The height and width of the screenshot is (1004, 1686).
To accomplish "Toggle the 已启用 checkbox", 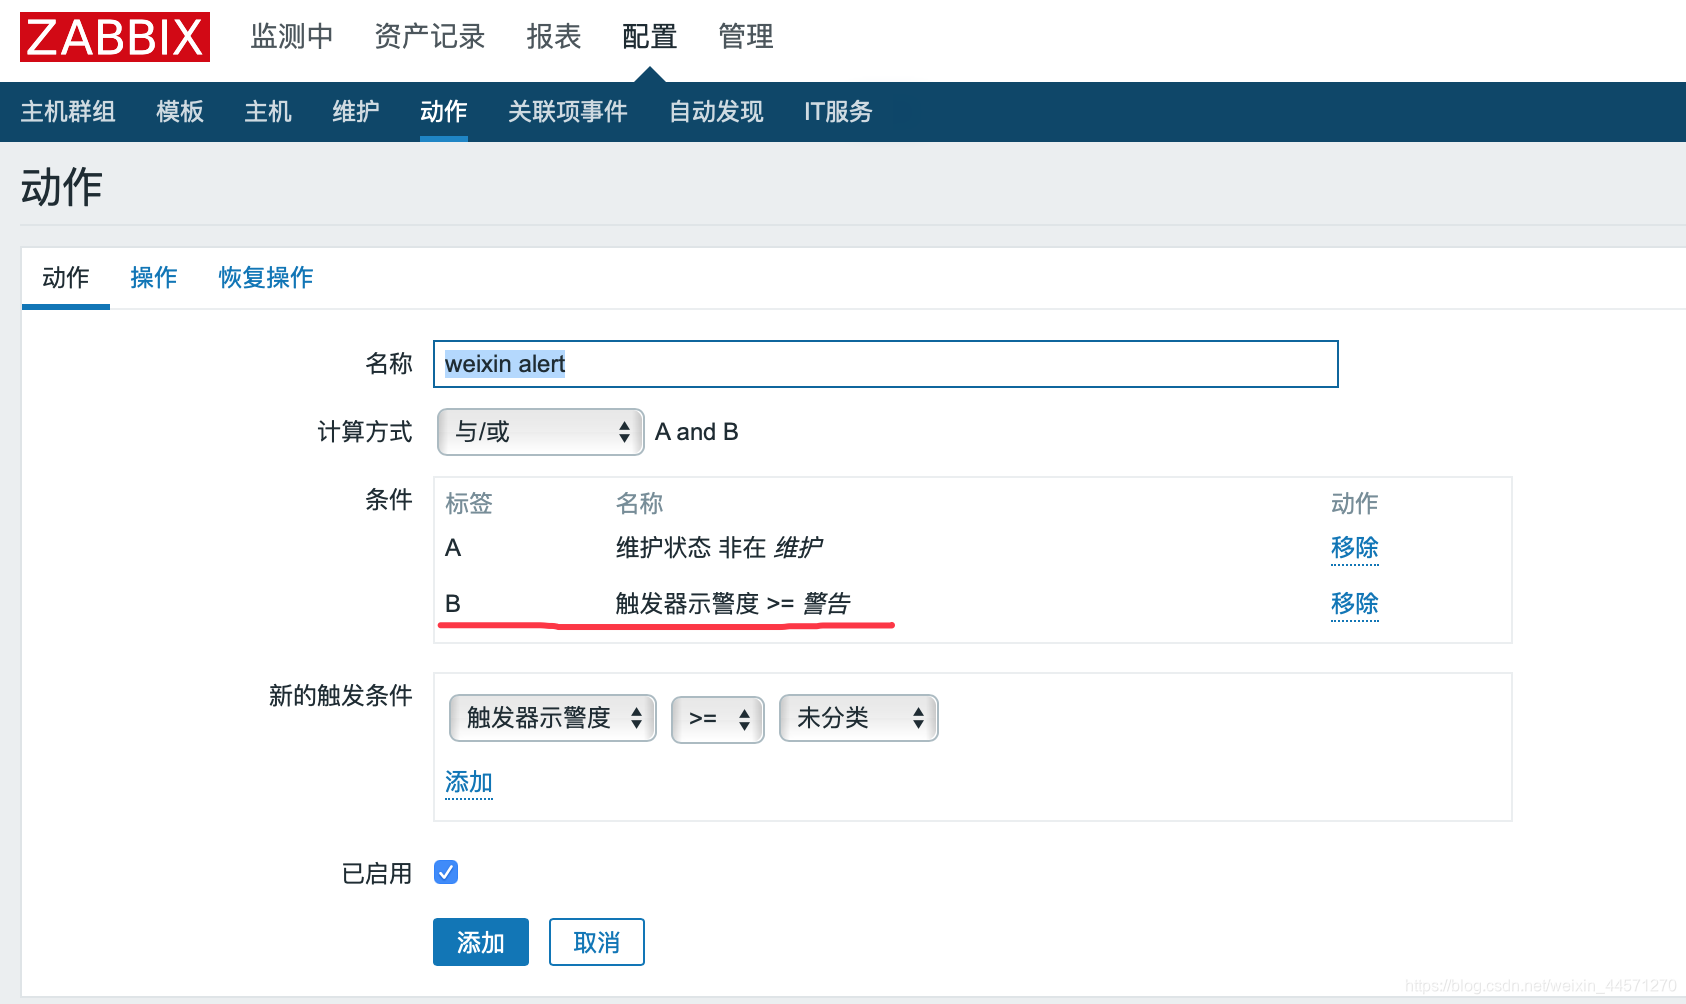I will 446,872.
